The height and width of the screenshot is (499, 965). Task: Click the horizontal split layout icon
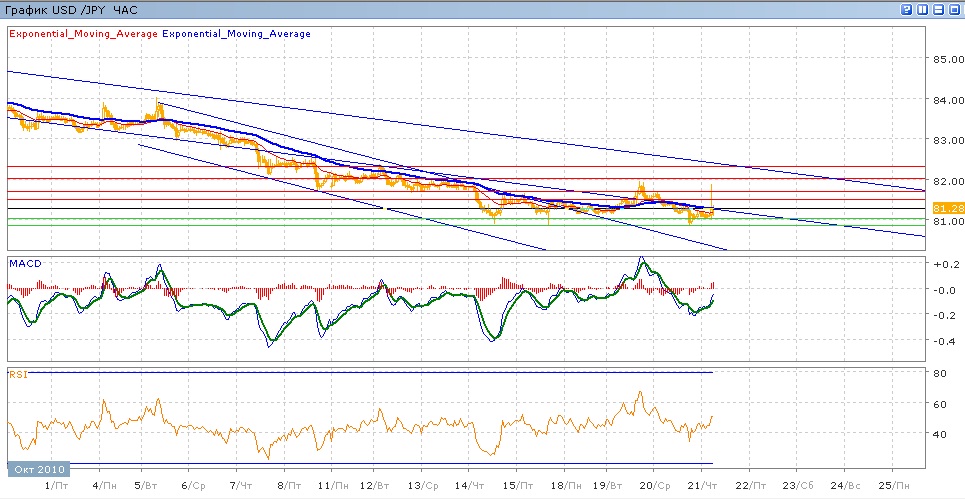pyautogui.click(x=939, y=9)
